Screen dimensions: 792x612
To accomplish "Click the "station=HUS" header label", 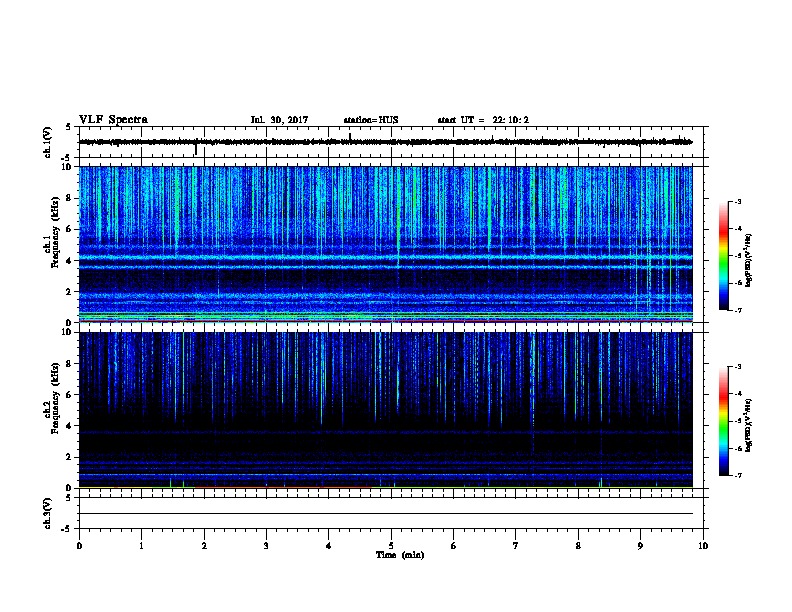I will point(371,120).
